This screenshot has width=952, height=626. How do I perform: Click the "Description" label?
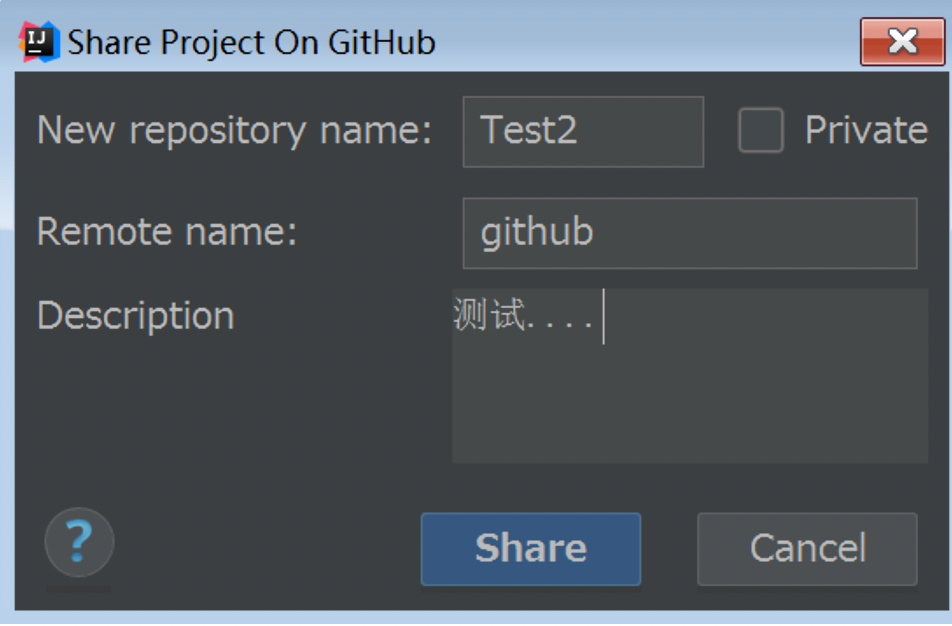(135, 316)
